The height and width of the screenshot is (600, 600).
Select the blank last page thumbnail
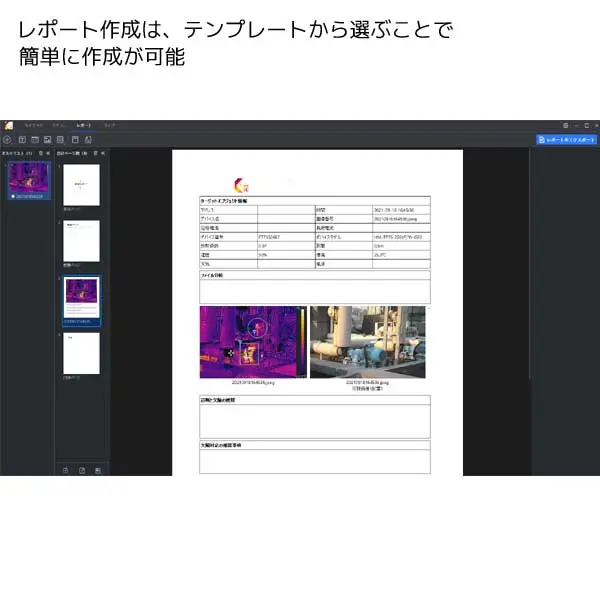[81, 353]
